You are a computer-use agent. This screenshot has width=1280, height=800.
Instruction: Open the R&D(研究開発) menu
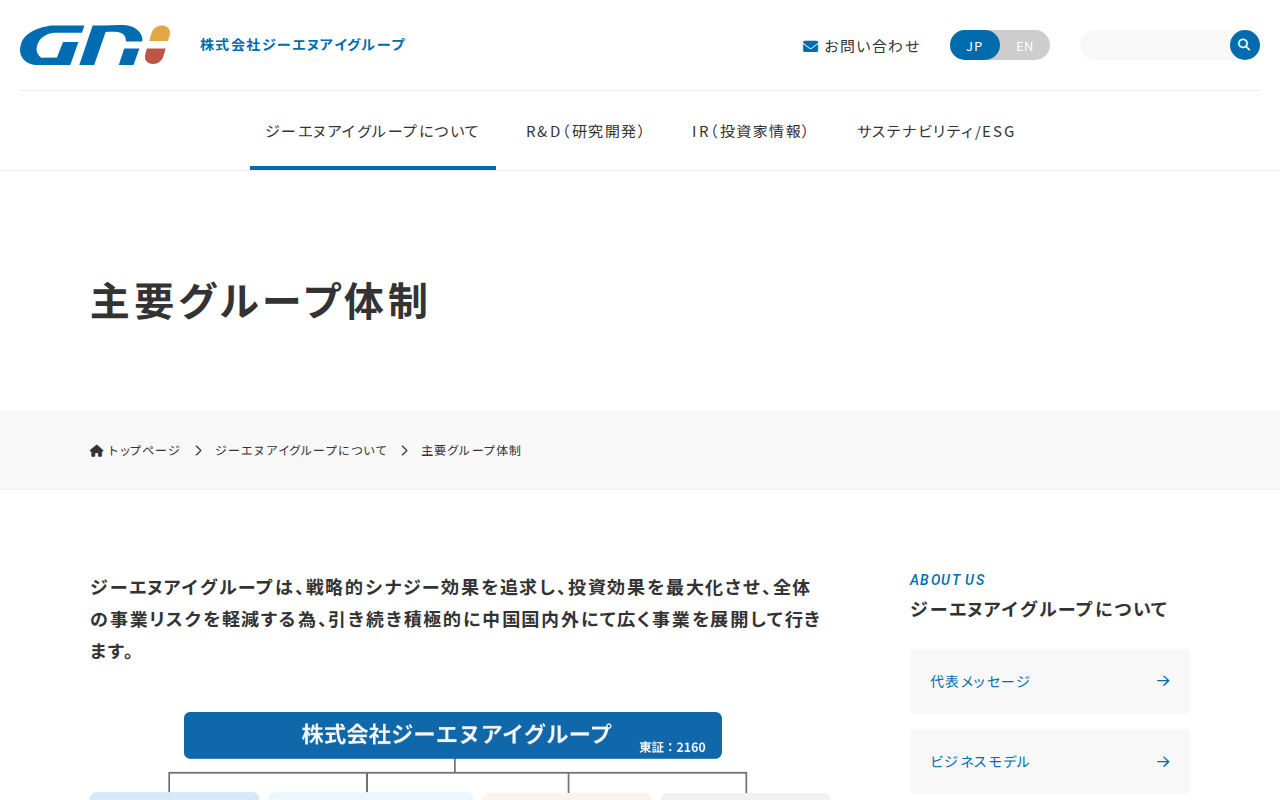(585, 131)
